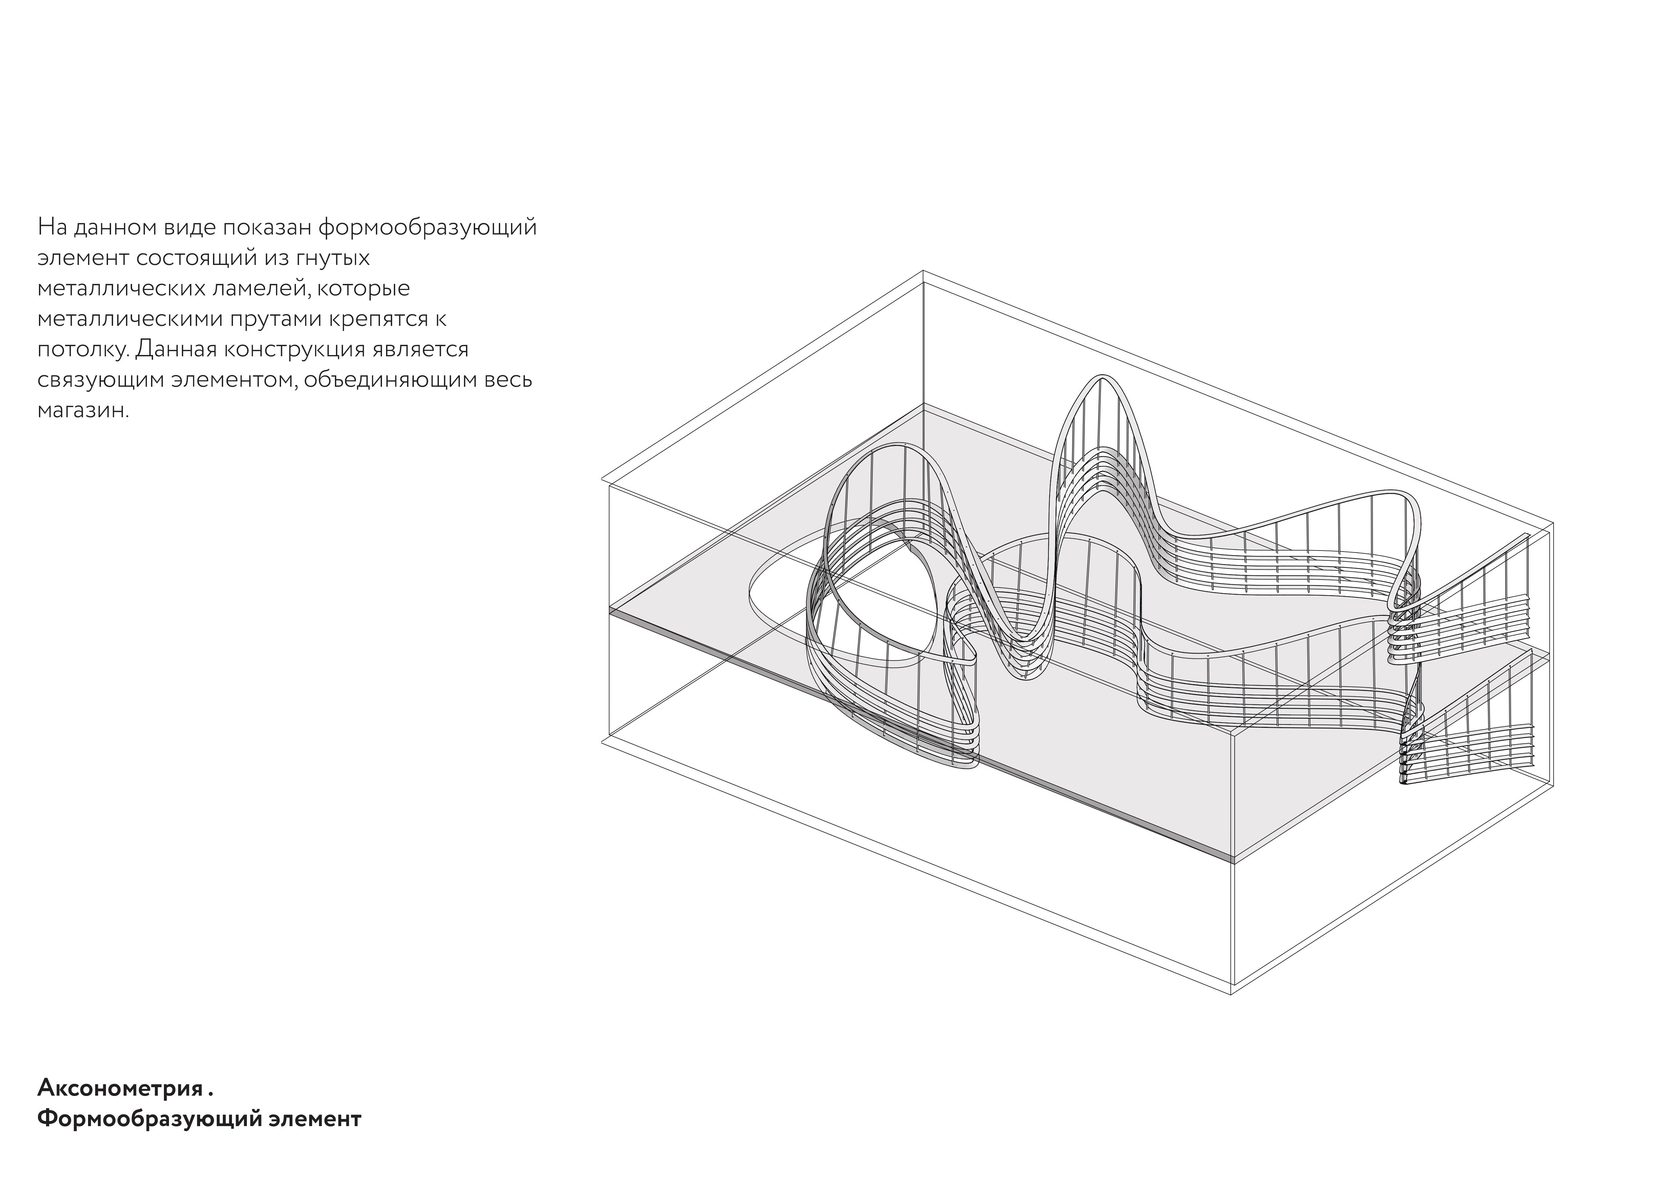
Task: Click the text line 'металлических ламелей, которые'
Action: [224, 289]
